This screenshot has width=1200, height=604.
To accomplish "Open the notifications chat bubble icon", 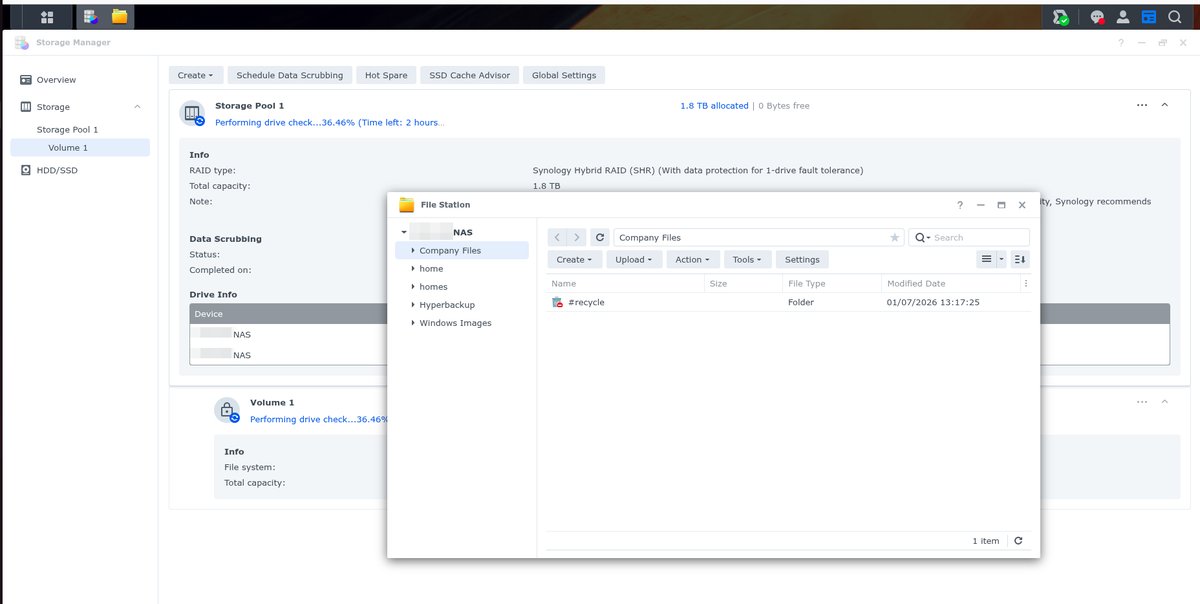I will (1097, 17).
